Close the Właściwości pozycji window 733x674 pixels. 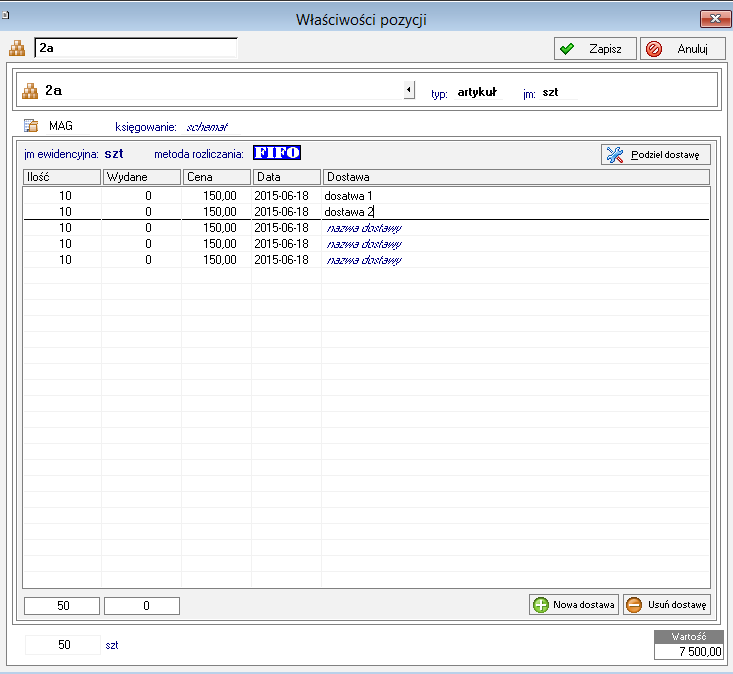tap(712, 18)
